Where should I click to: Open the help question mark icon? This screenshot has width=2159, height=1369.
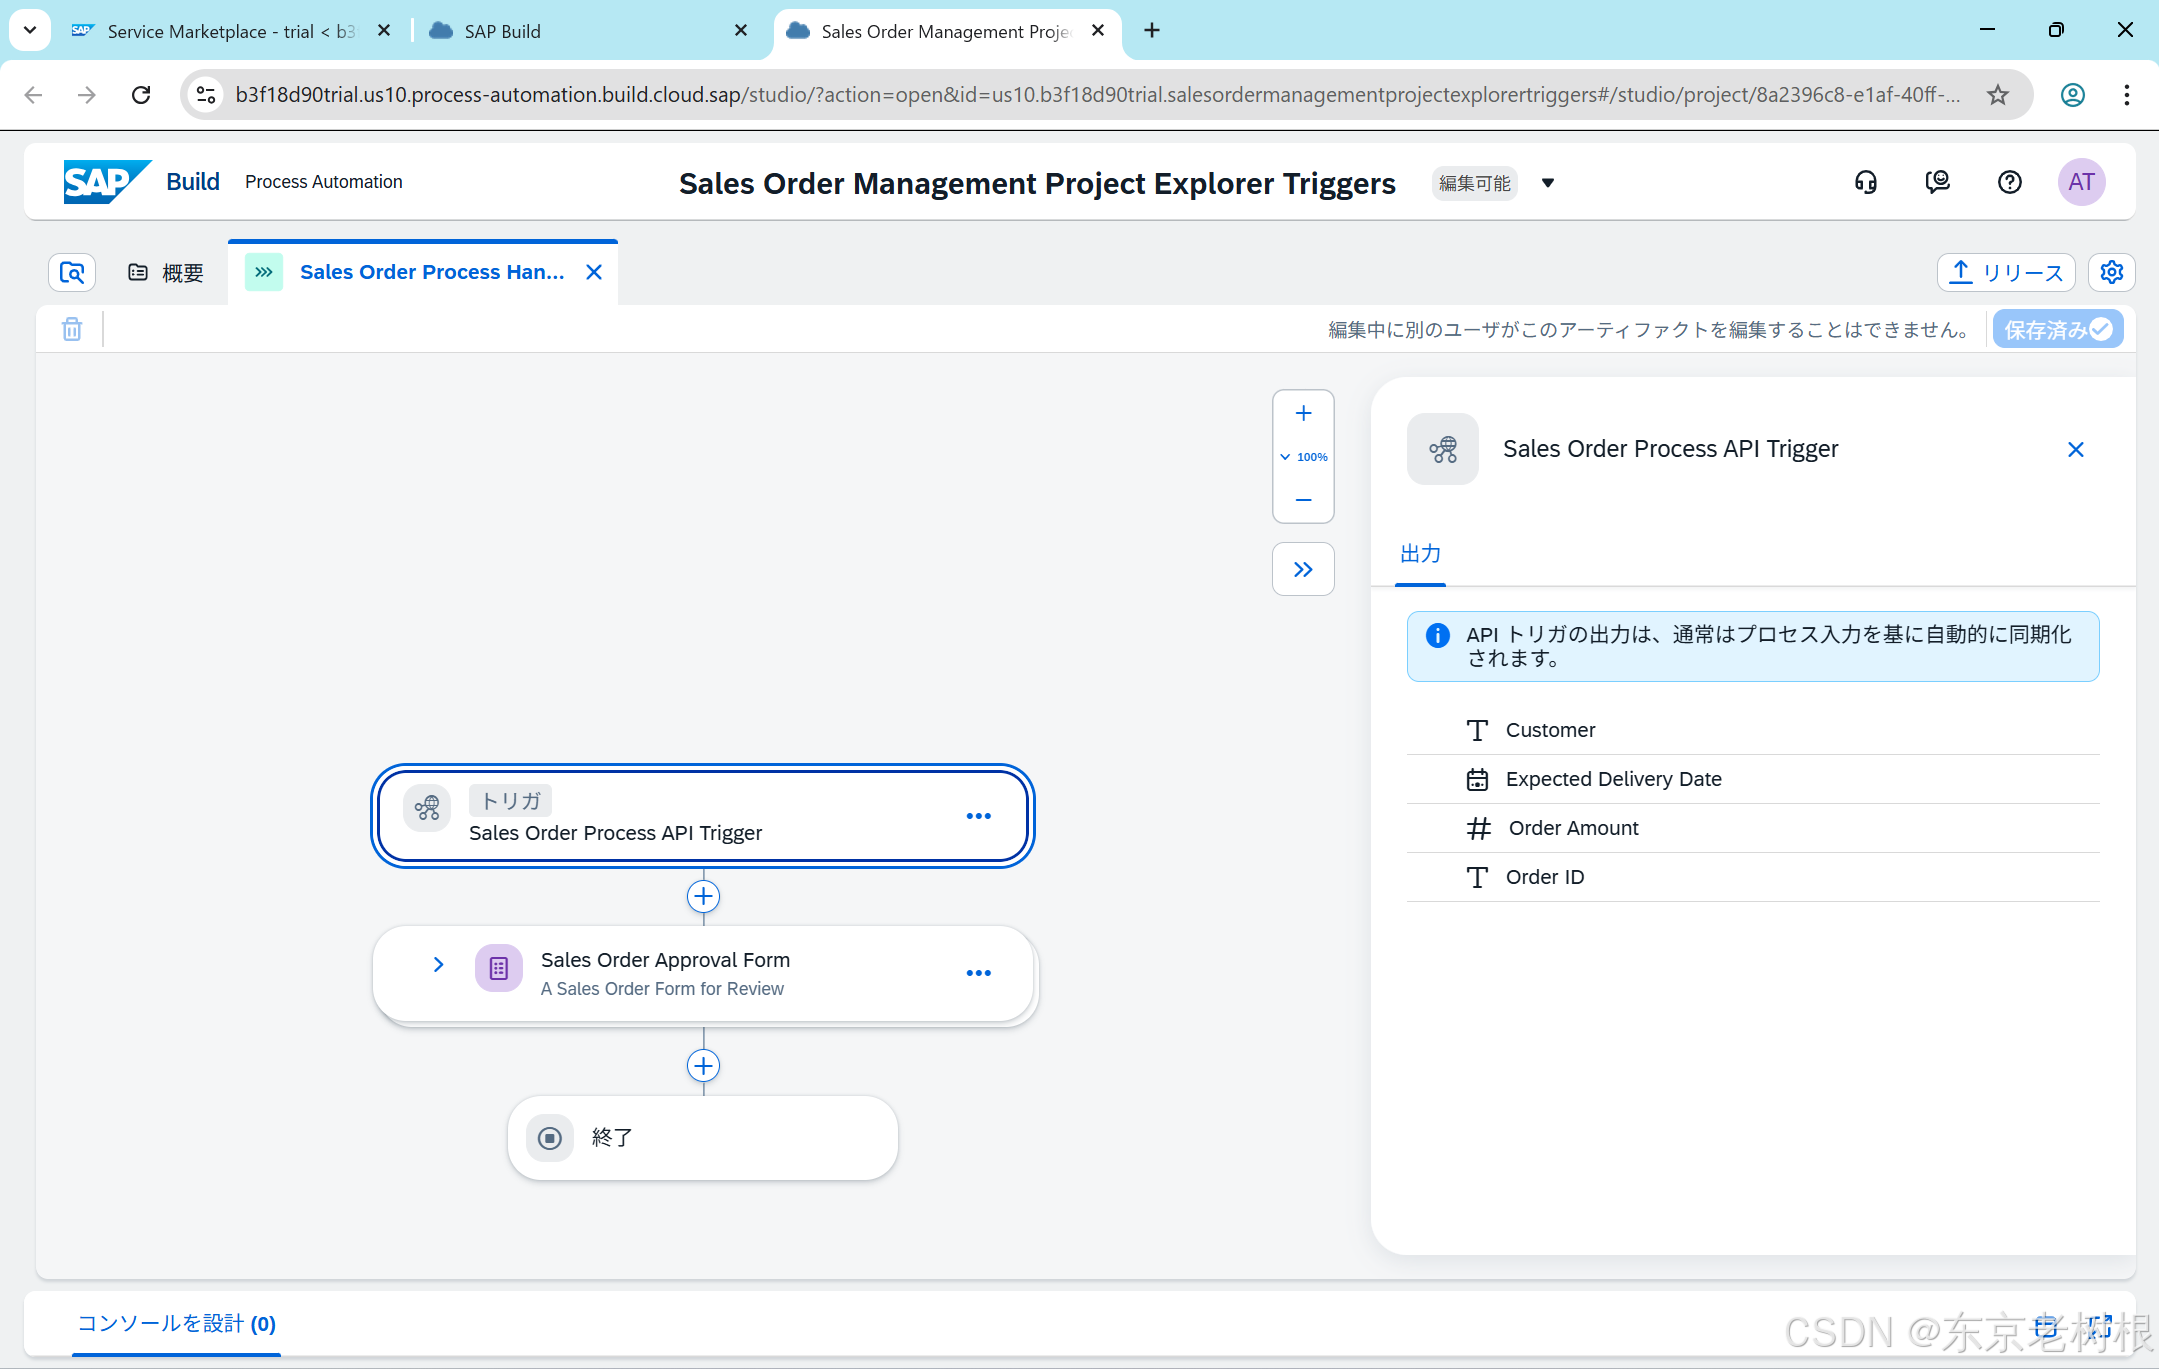click(x=2009, y=182)
